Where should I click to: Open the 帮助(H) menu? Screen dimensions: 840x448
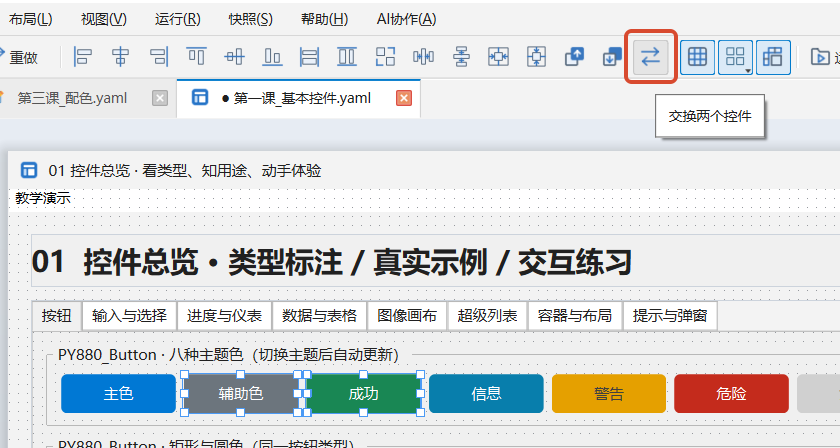coord(325,19)
